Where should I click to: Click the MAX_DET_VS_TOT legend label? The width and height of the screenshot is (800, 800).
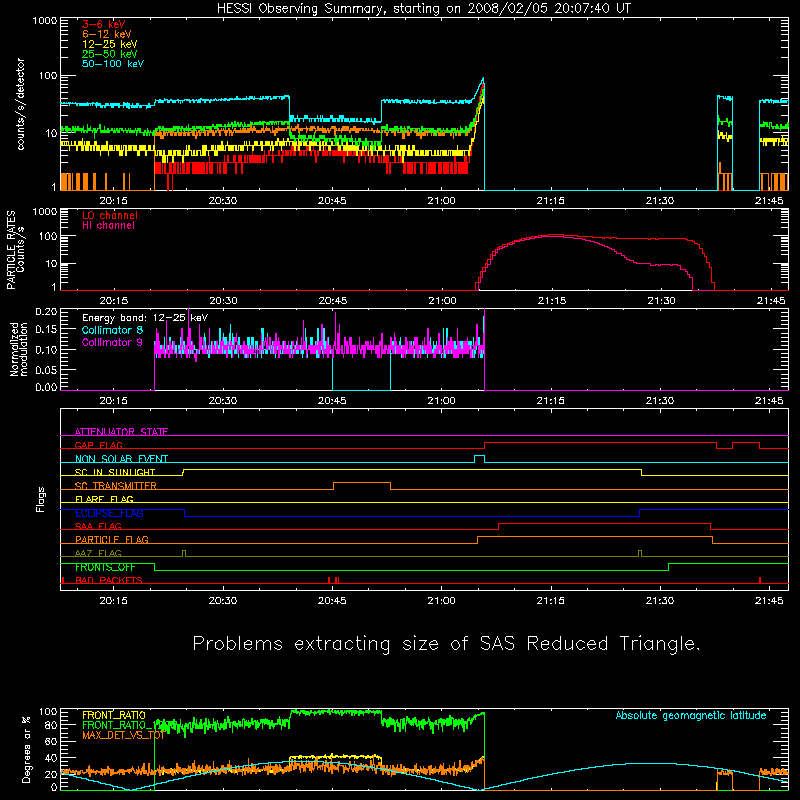coord(123,735)
